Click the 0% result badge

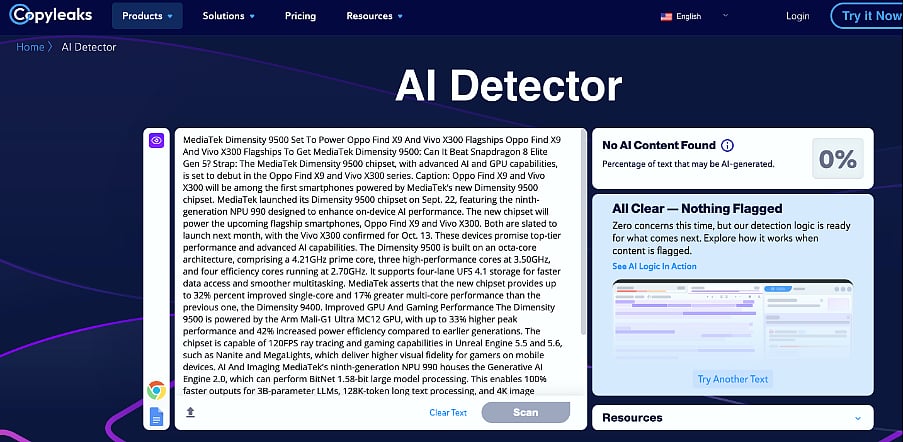[x=838, y=158]
